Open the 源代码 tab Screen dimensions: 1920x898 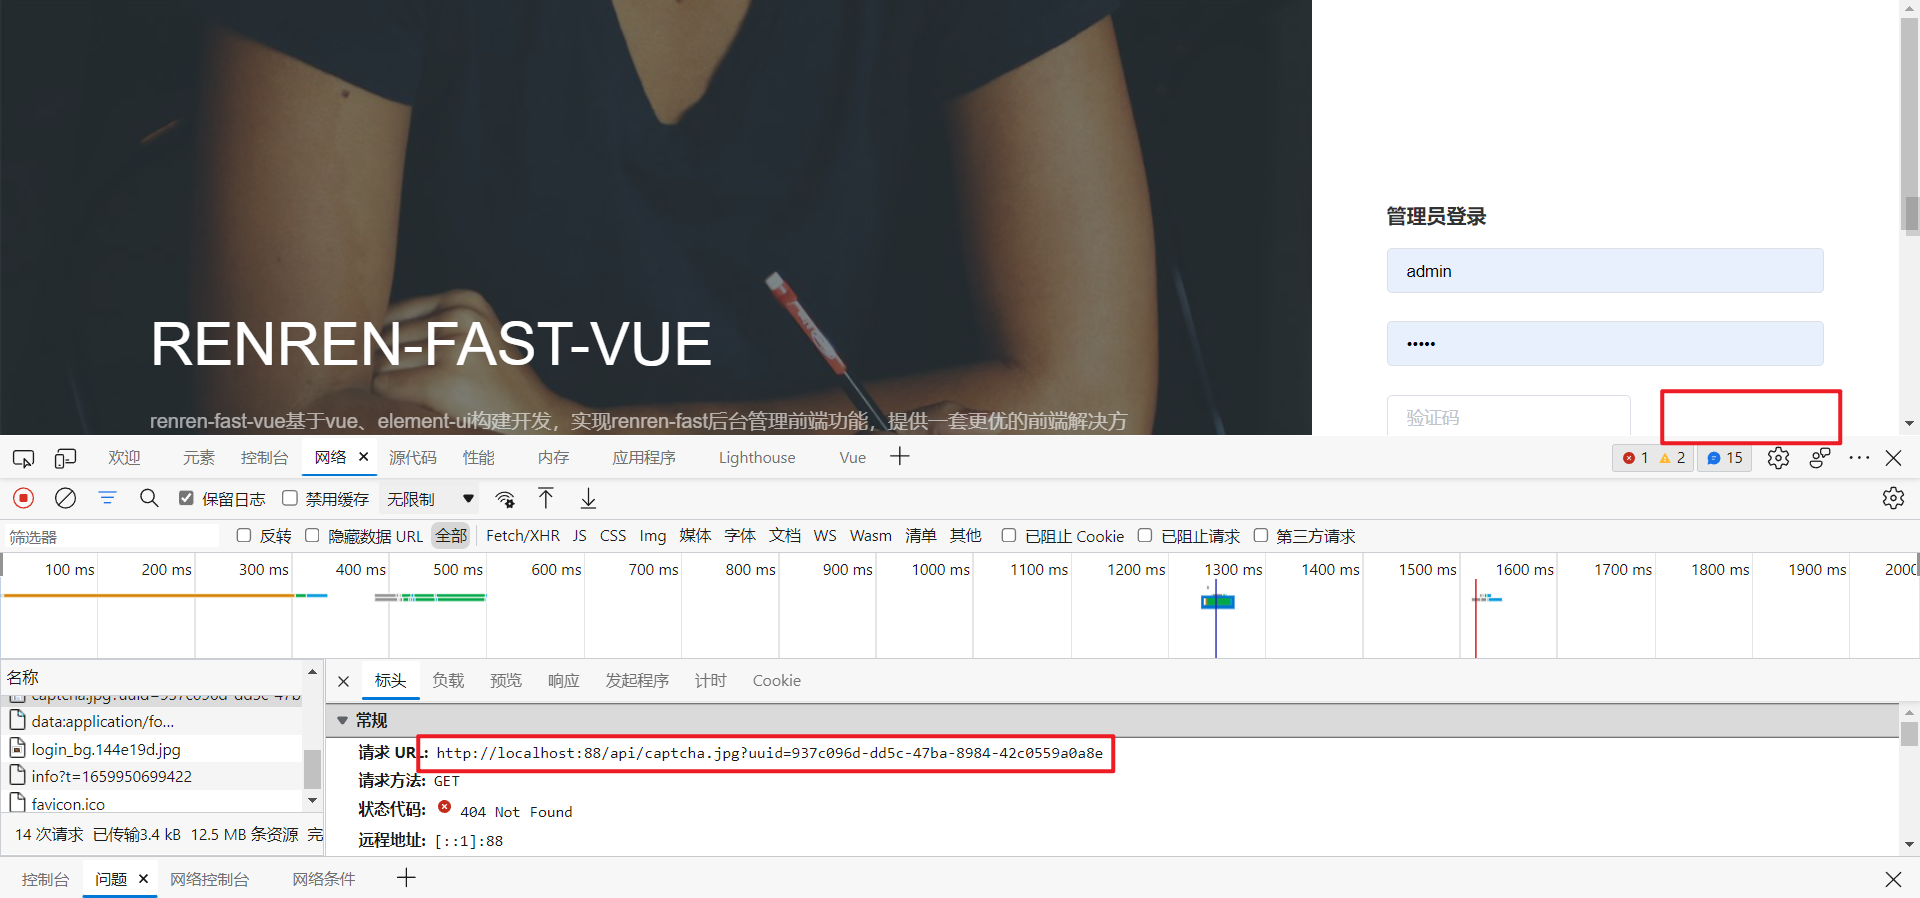coord(413,458)
